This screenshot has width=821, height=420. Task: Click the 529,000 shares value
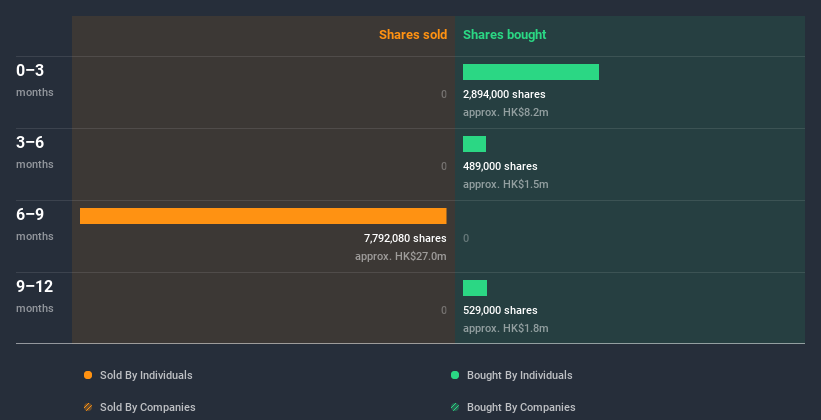tap(500, 310)
